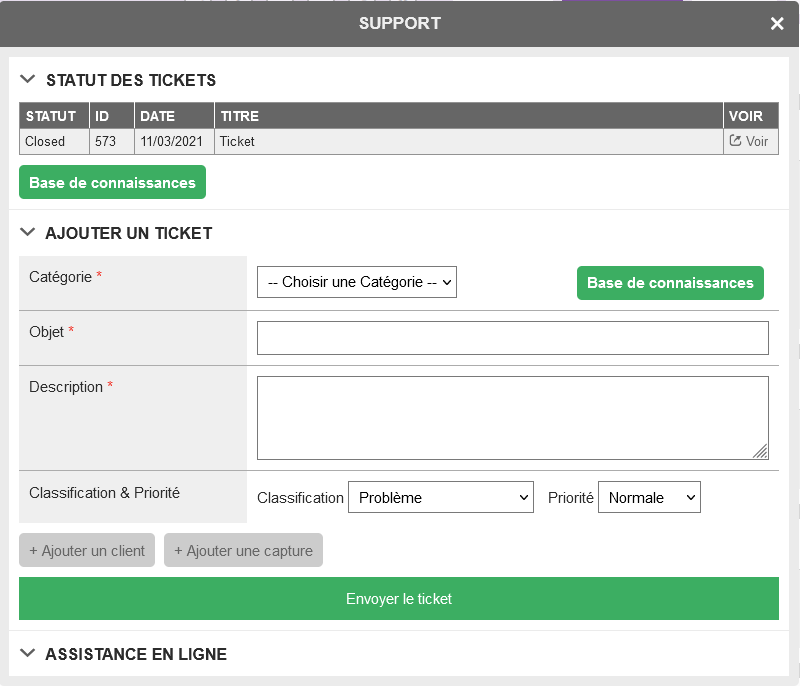Expand the Assistance en ligne section chevron
This screenshot has height=686, width=800.
28,653
